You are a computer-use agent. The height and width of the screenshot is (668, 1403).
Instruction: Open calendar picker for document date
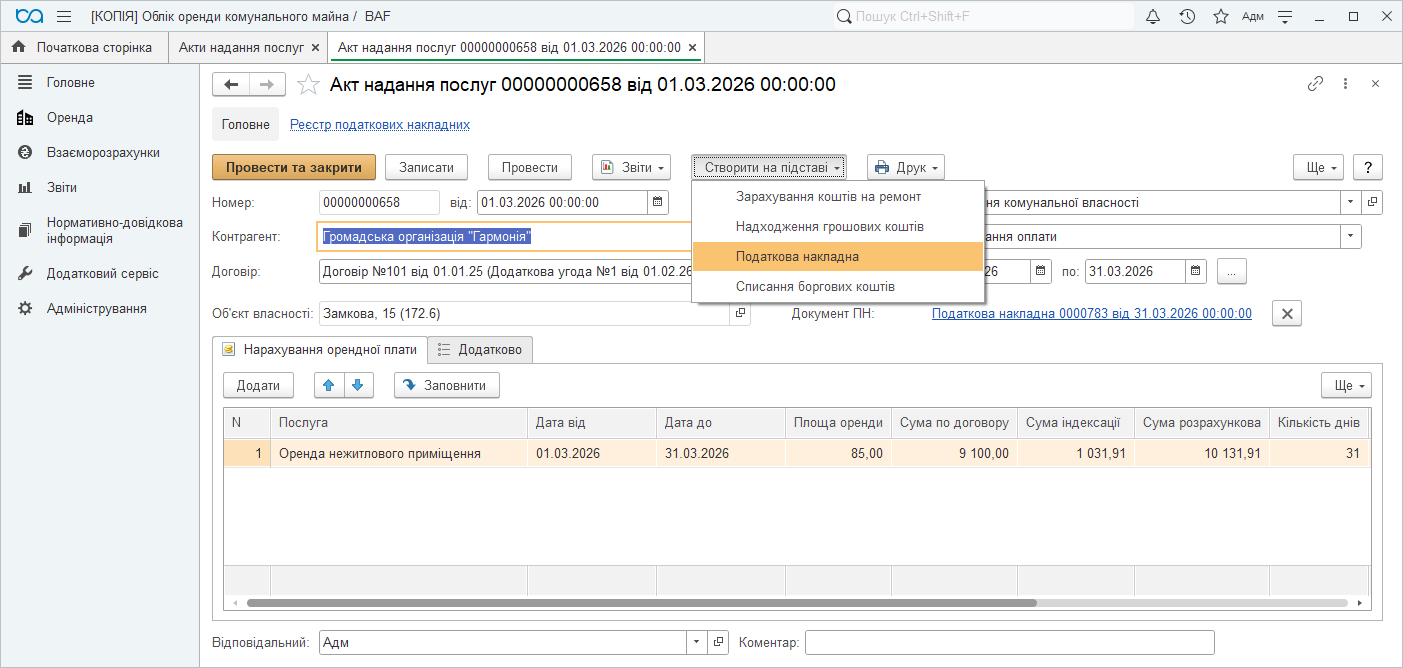(658, 202)
